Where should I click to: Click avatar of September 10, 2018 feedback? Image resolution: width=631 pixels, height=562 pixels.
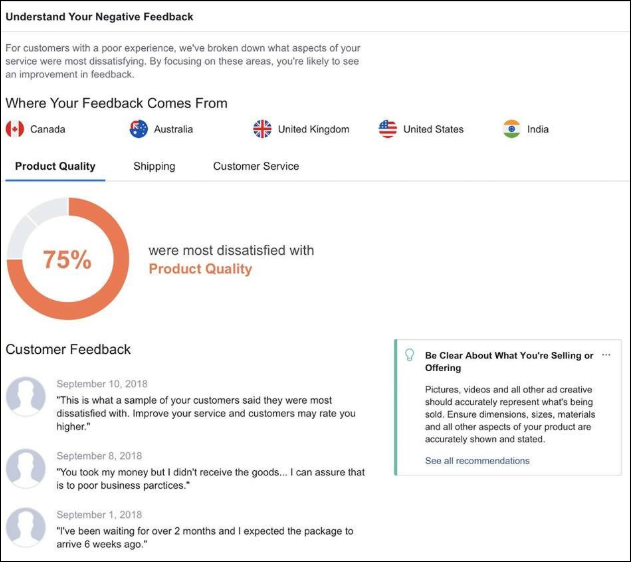point(26,396)
